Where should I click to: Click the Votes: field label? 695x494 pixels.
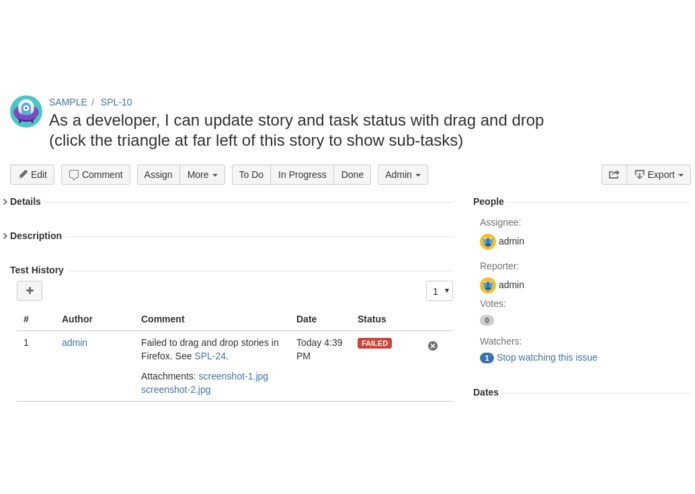(x=493, y=303)
